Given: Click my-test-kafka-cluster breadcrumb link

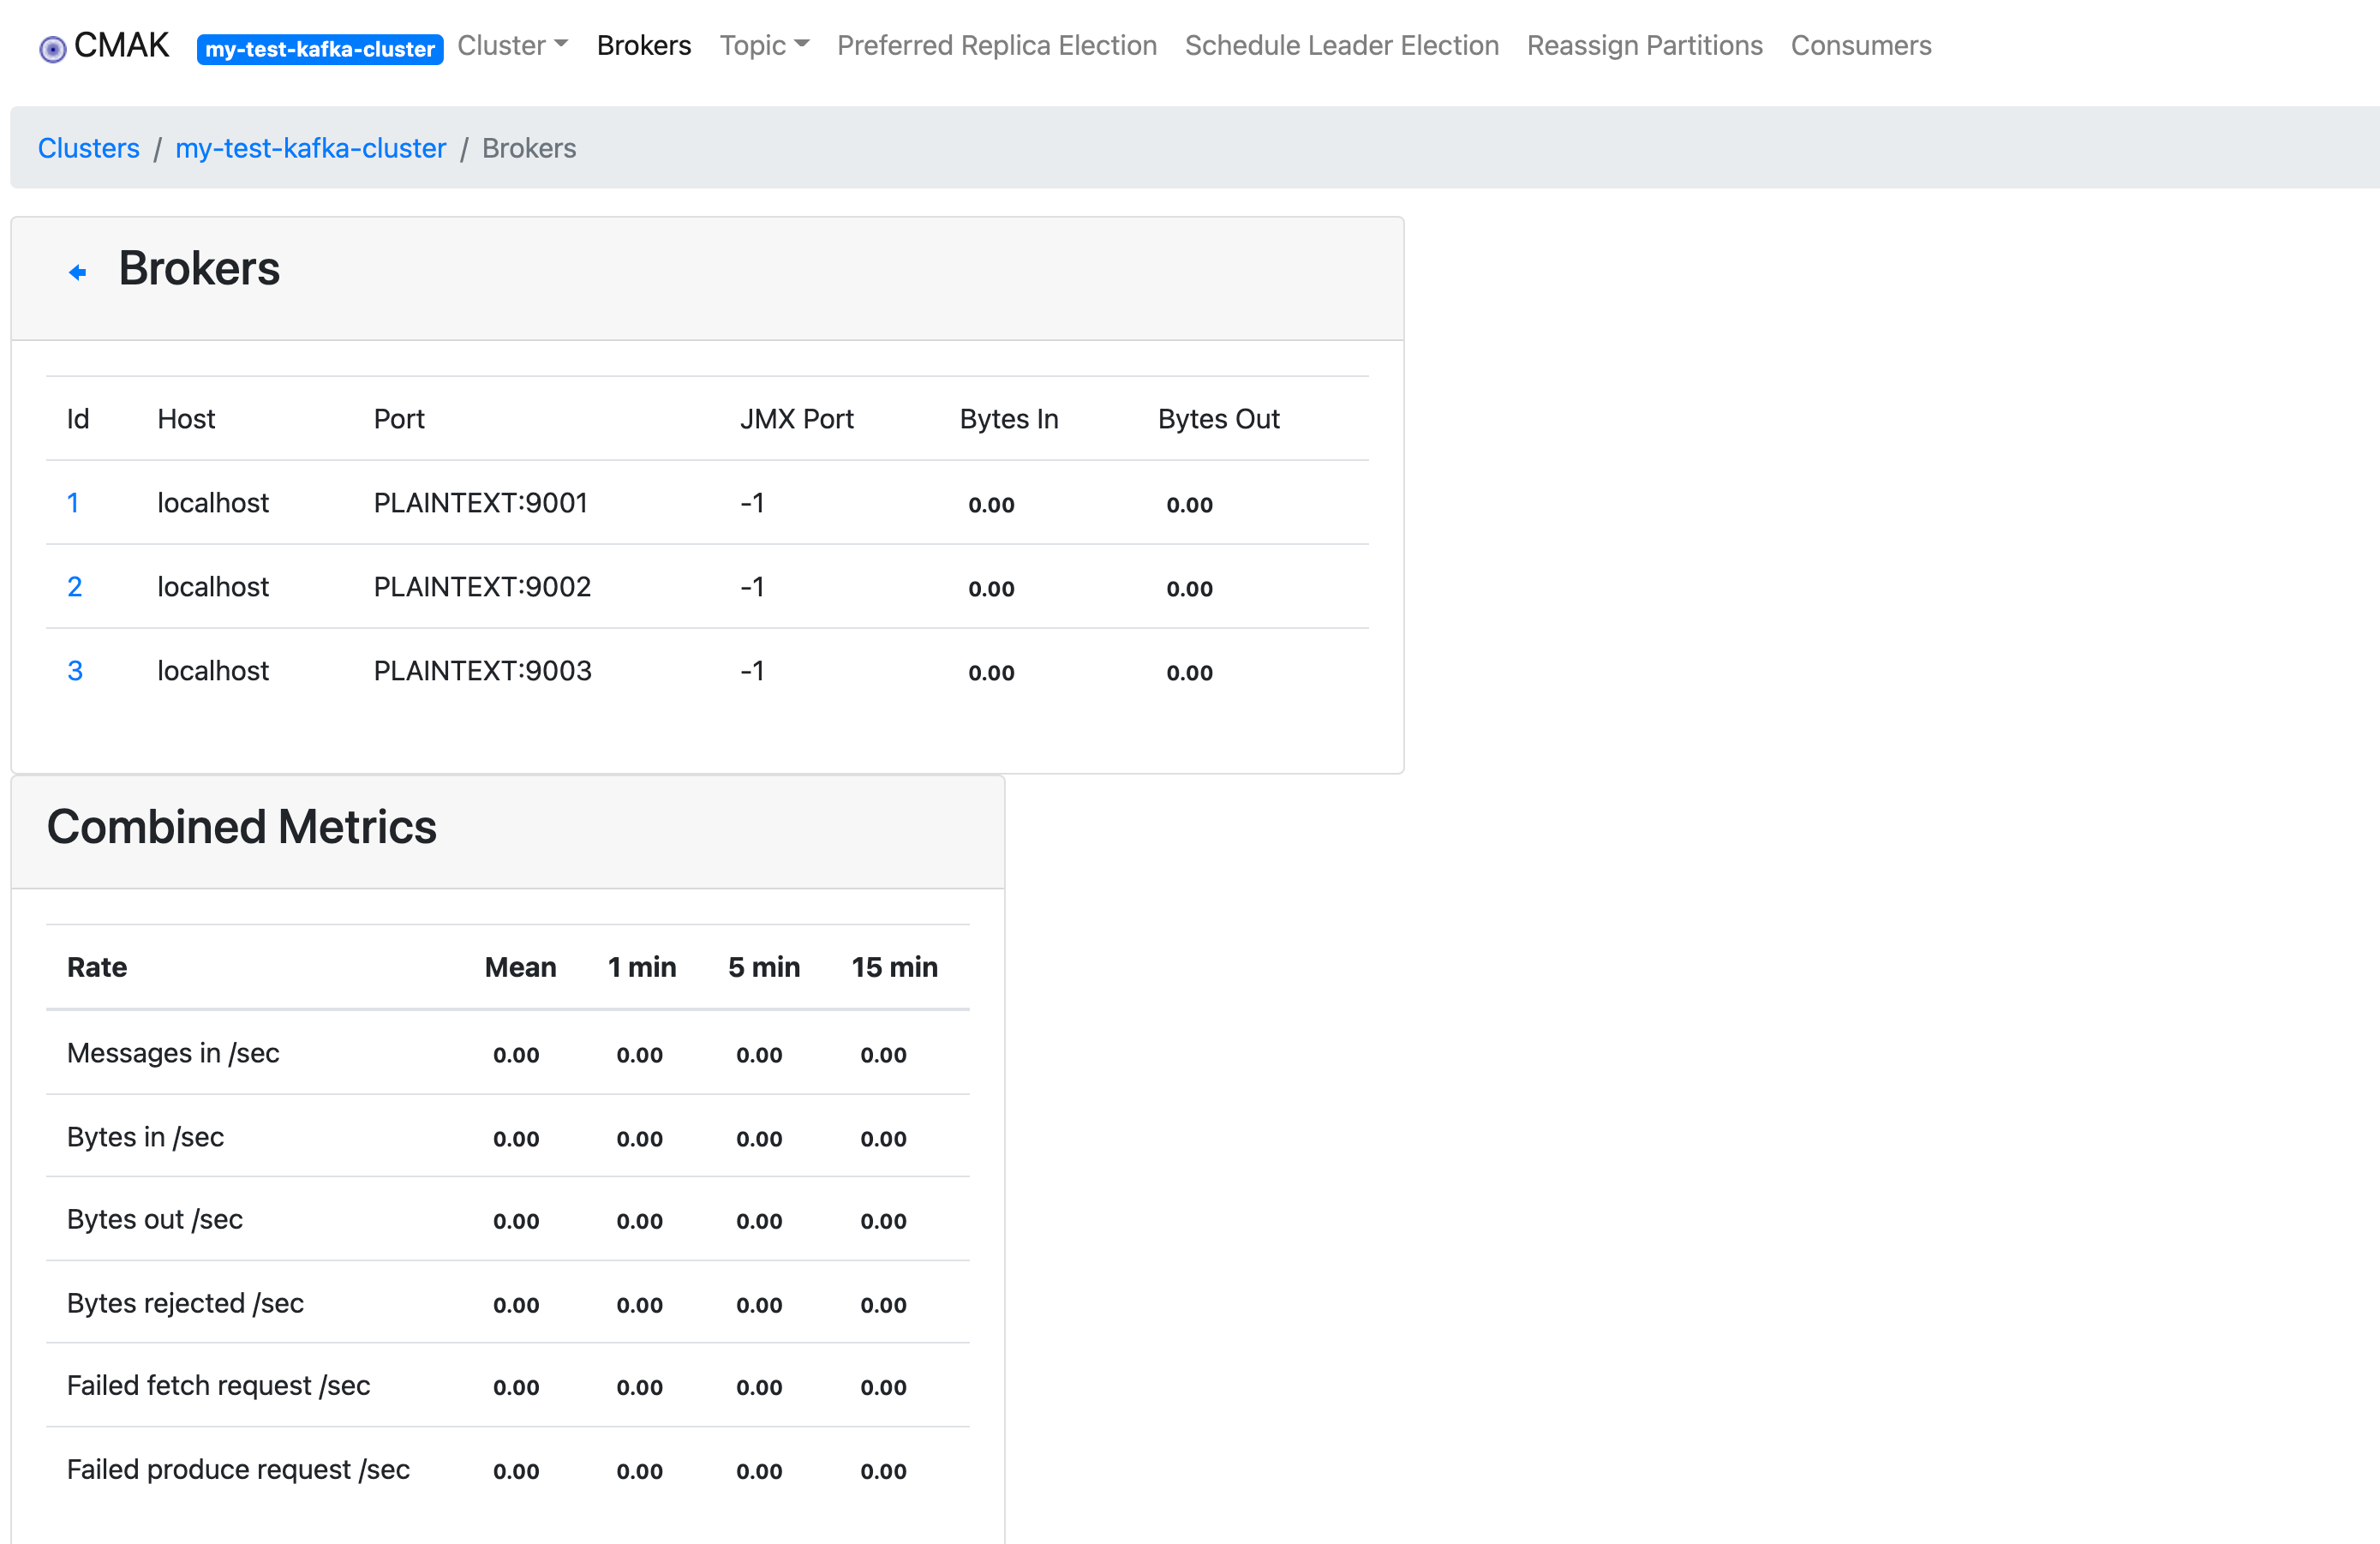Looking at the screenshot, I should click(310, 148).
